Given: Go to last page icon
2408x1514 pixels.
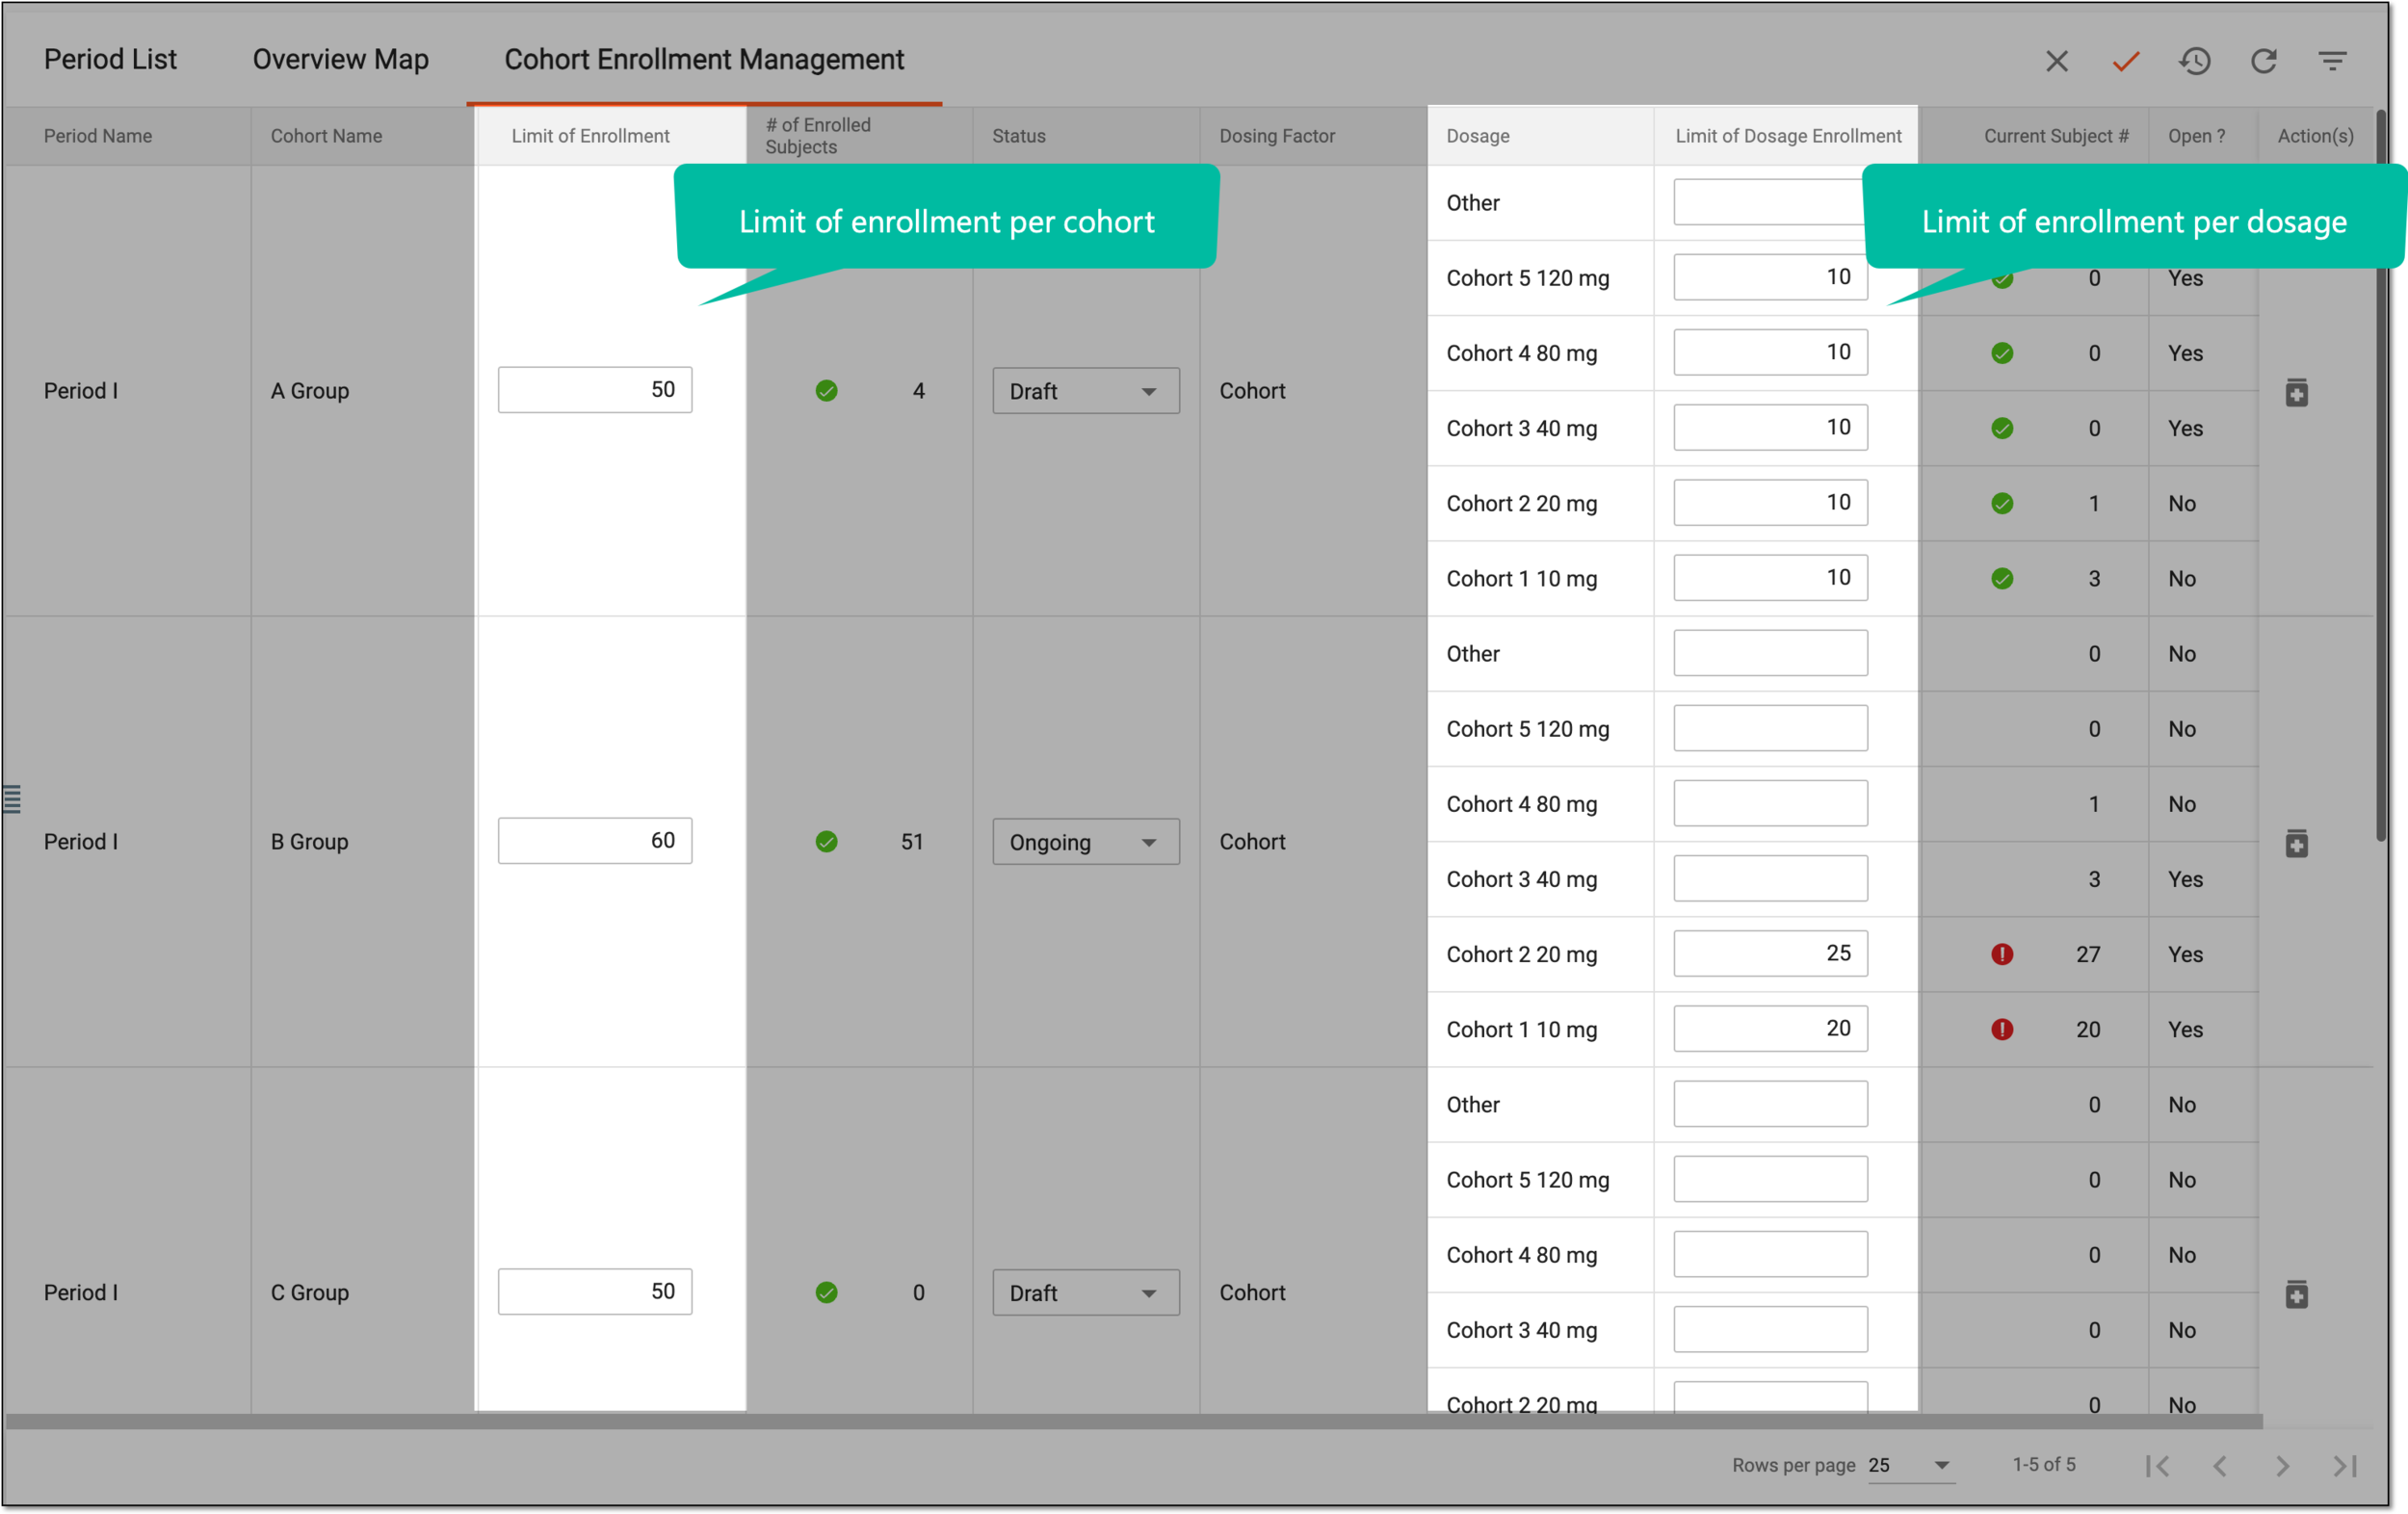Looking at the screenshot, I should coord(2345,1466).
